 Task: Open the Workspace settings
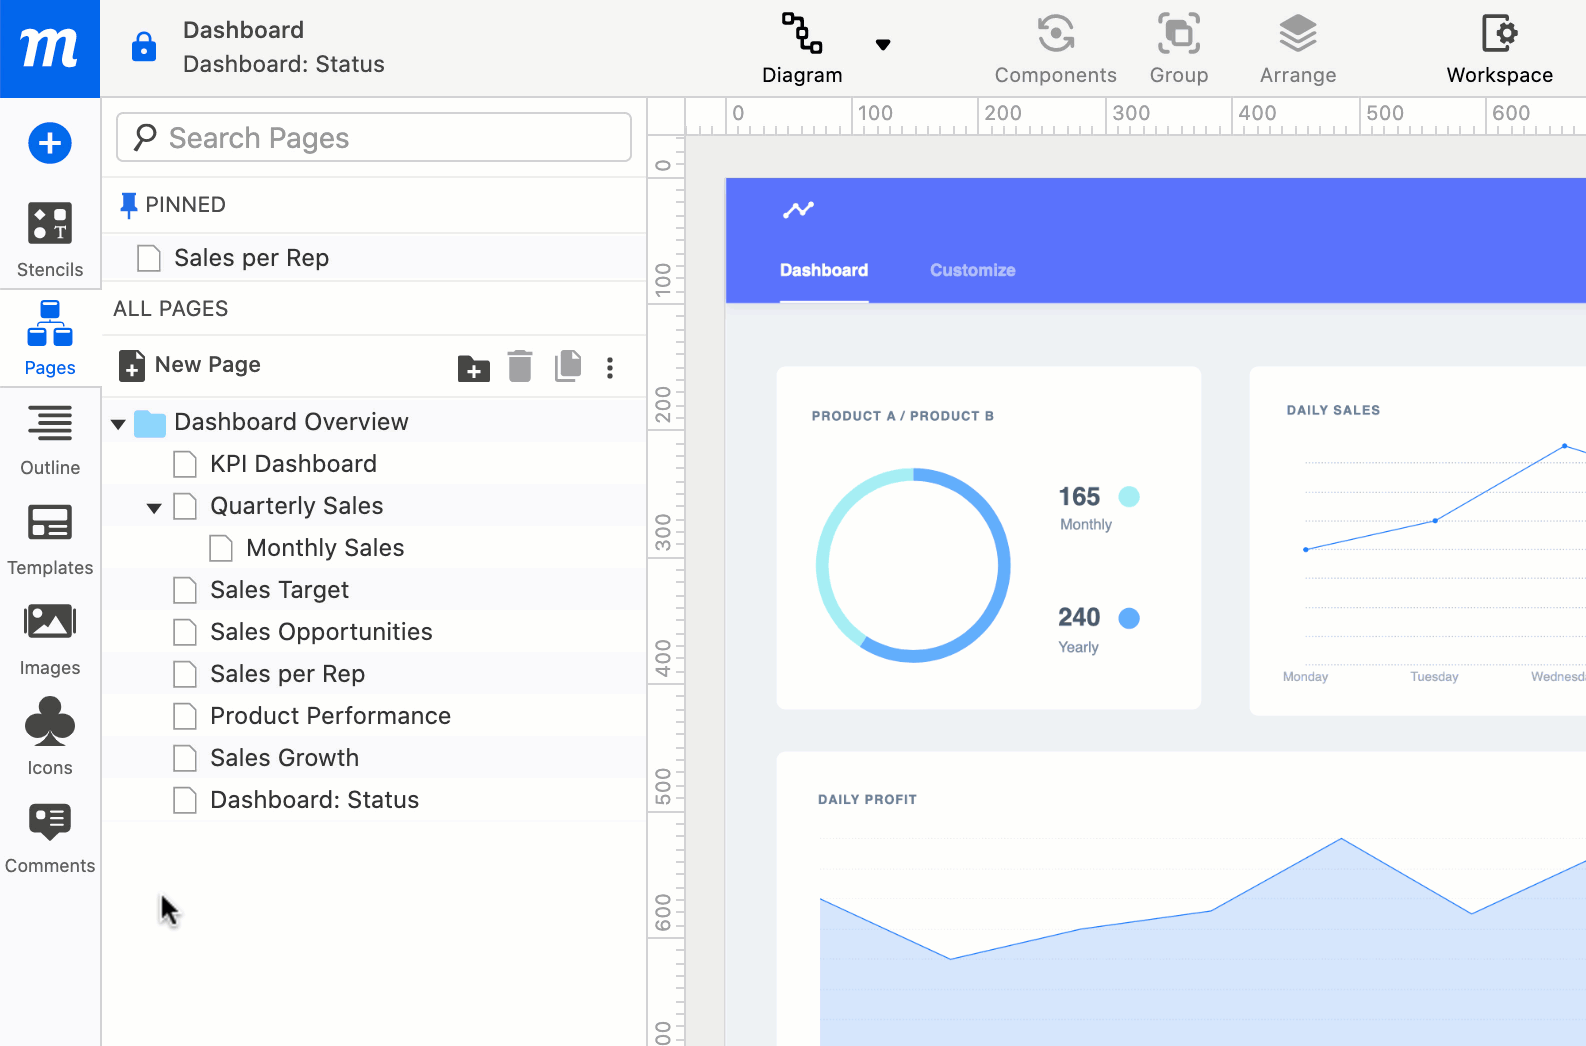coord(1499,48)
